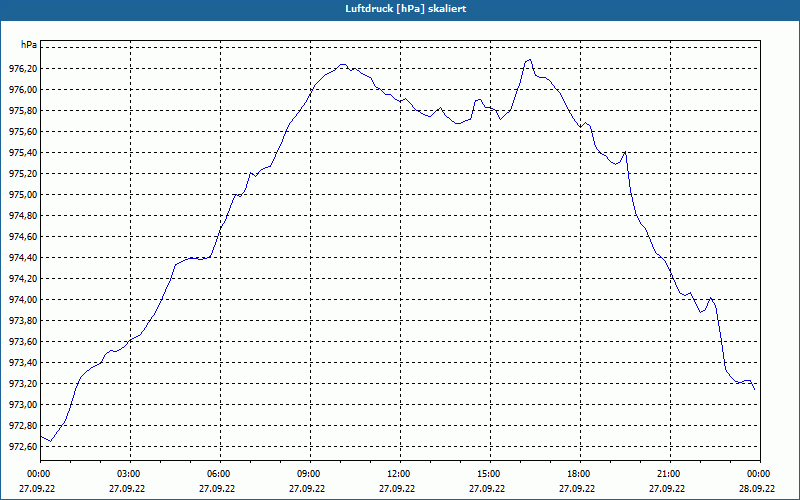Pick the 27.09.22 date beneath 15:00
The width and height of the screenshot is (800, 500).
(x=487, y=488)
